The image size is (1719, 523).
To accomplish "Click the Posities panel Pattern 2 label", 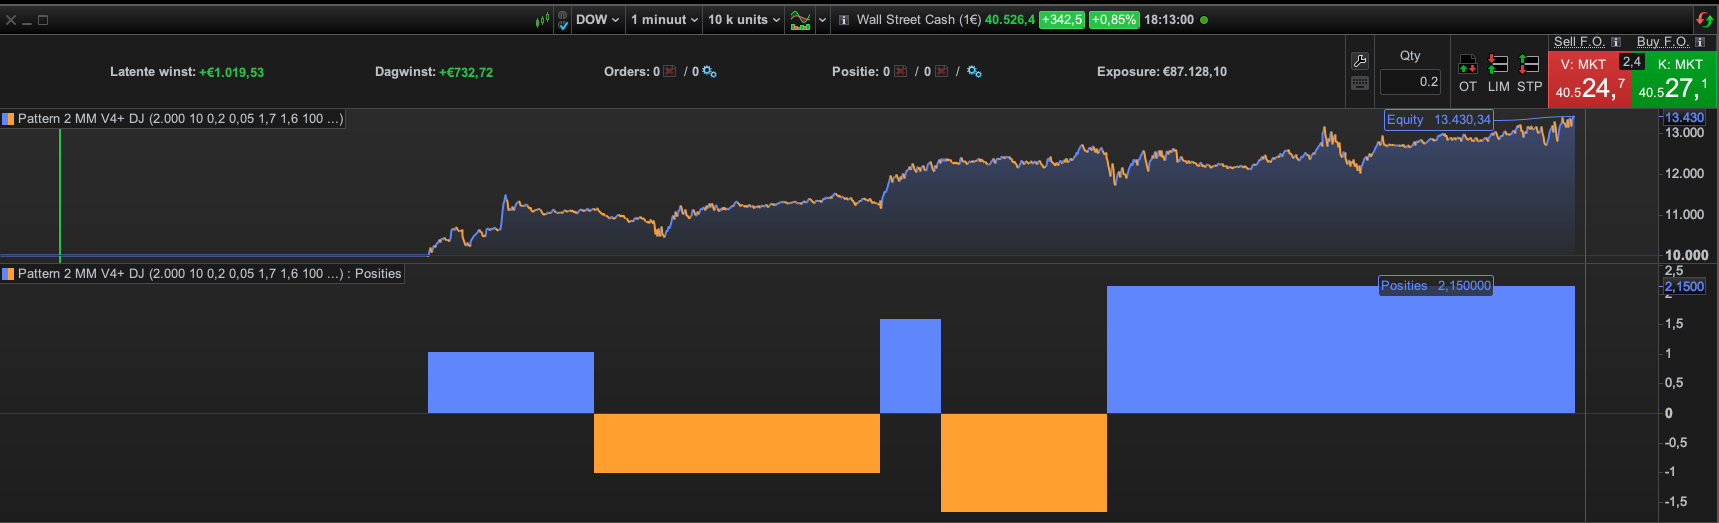I will [x=209, y=274].
